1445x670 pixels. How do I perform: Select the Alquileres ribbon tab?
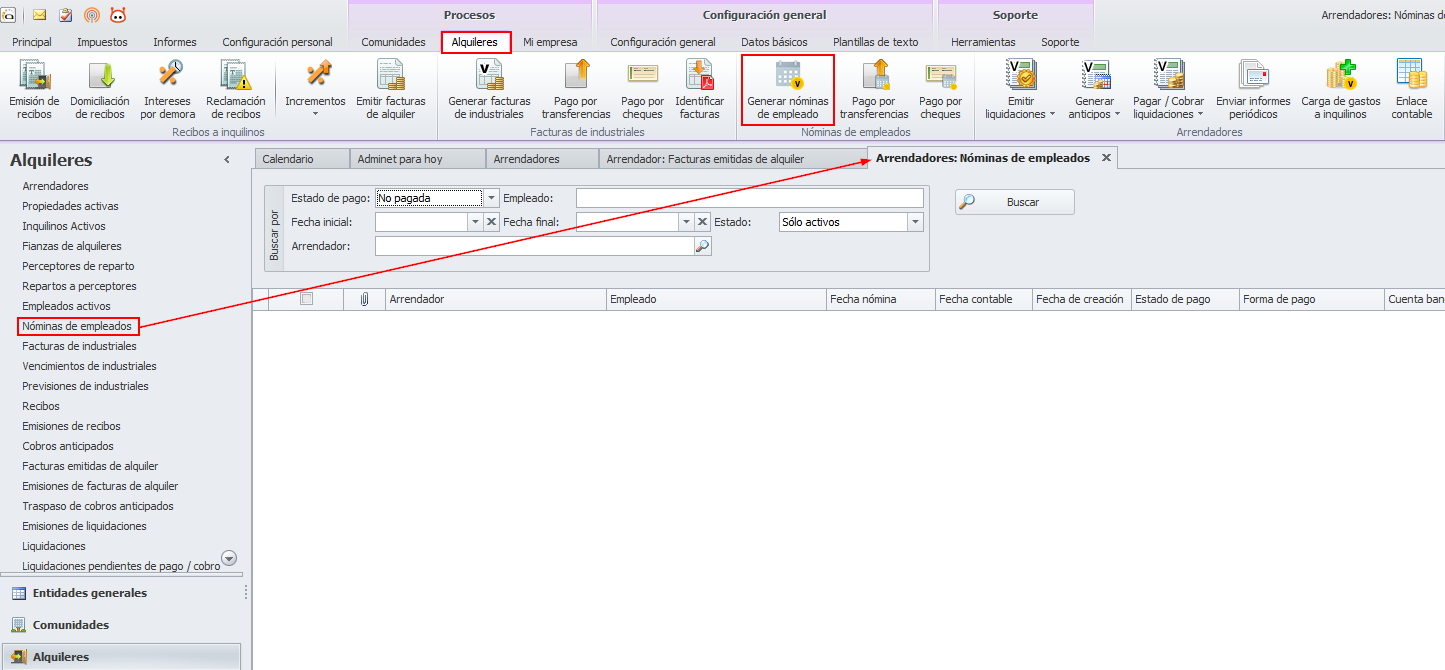coord(475,42)
